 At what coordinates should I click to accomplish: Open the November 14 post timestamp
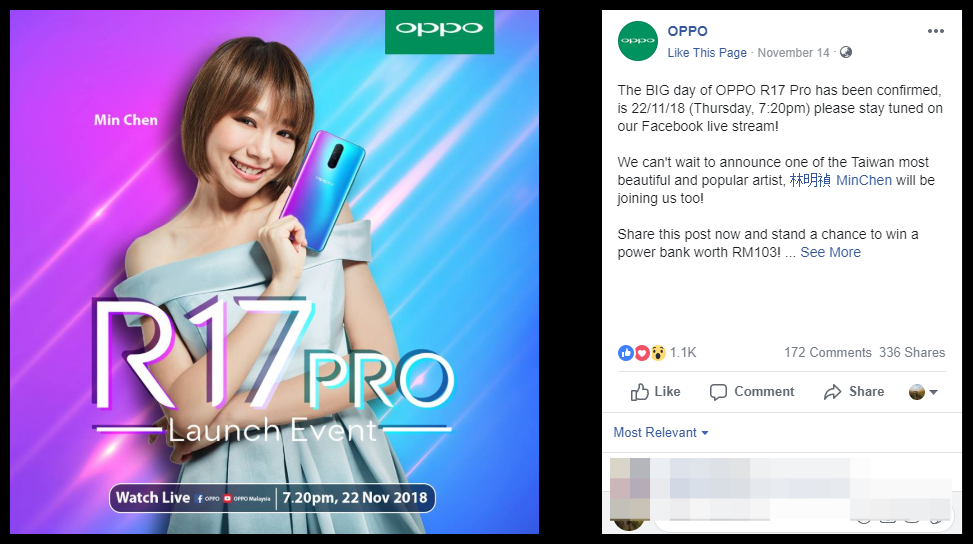pos(793,53)
